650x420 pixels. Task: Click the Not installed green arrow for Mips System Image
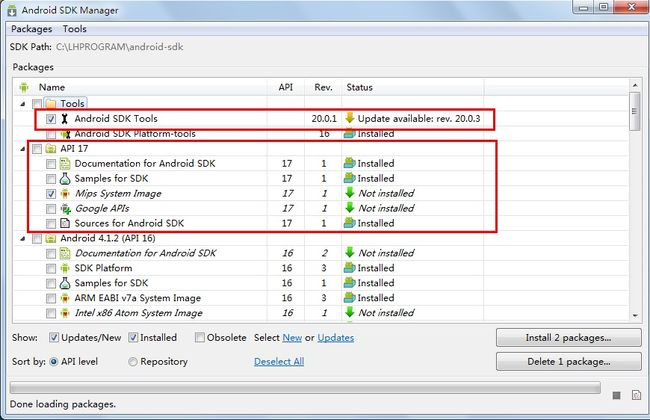(350, 193)
